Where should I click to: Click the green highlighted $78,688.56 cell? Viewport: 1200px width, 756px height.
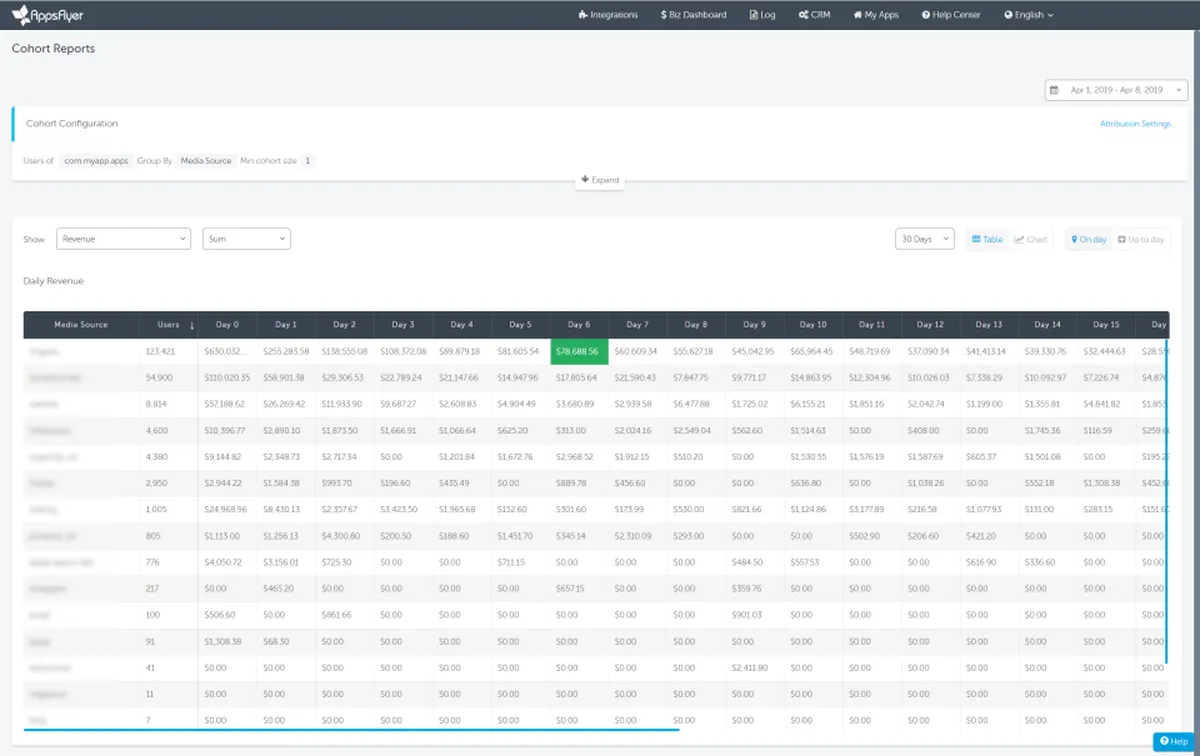click(580, 352)
